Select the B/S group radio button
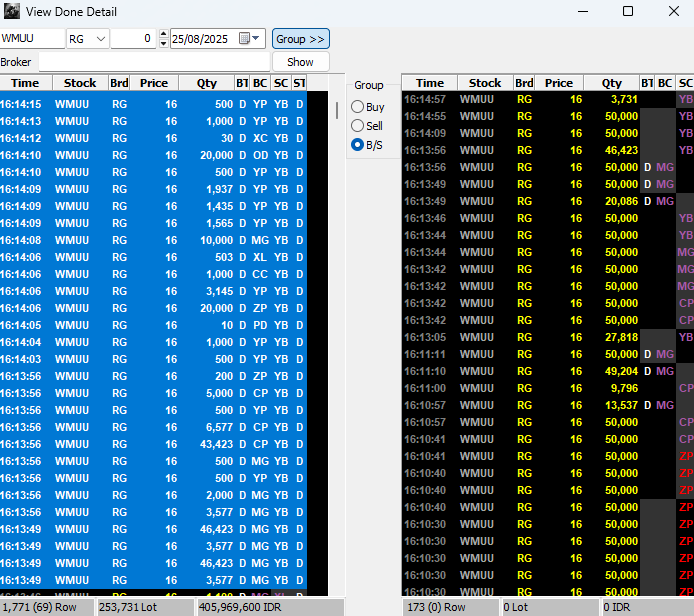 [357, 145]
